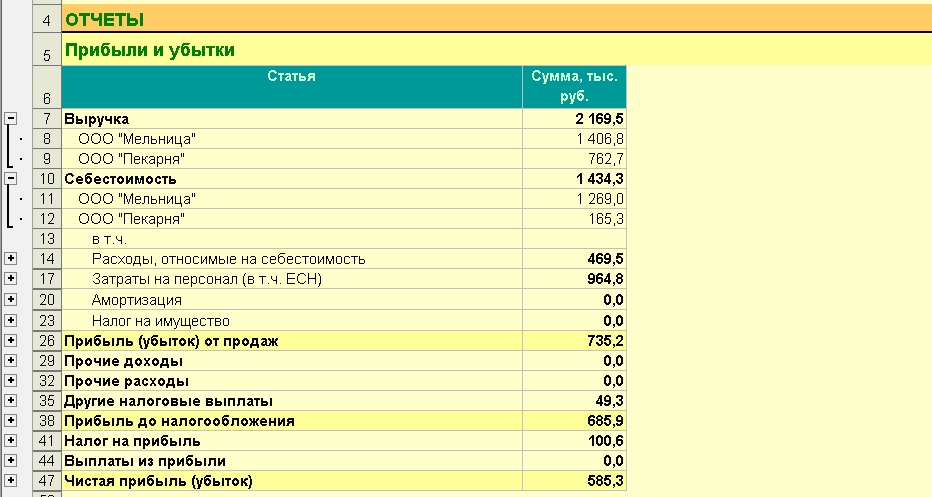The height and width of the screenshot is (497, 932).
Task: Expand the Налог на прибыль group
Action: 11,441
